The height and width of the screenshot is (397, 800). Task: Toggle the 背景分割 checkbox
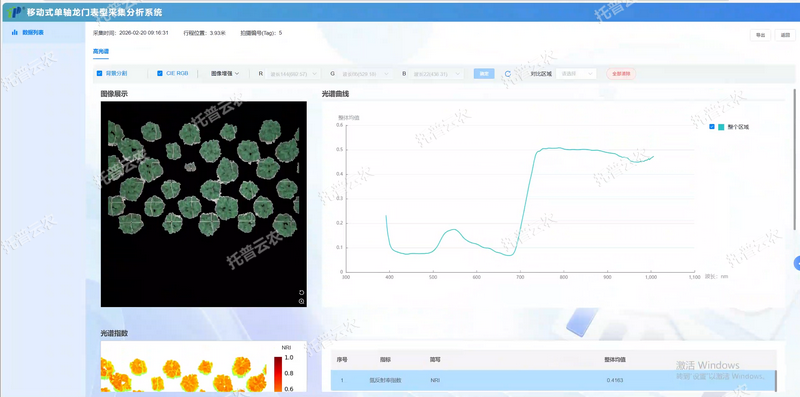point(99,73)
